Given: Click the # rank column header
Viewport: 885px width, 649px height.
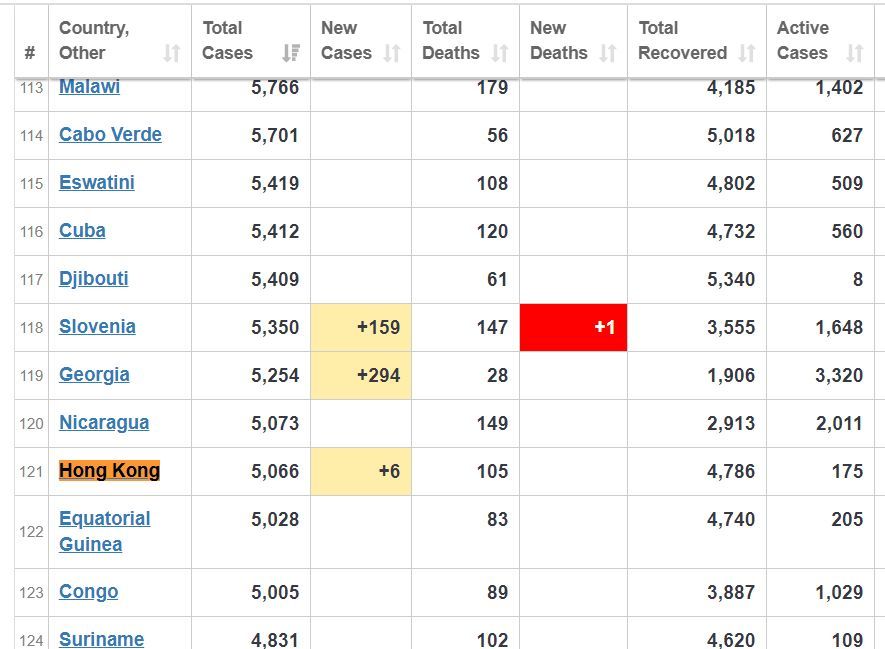Looking at the screenshot, I should click(30, 53).
